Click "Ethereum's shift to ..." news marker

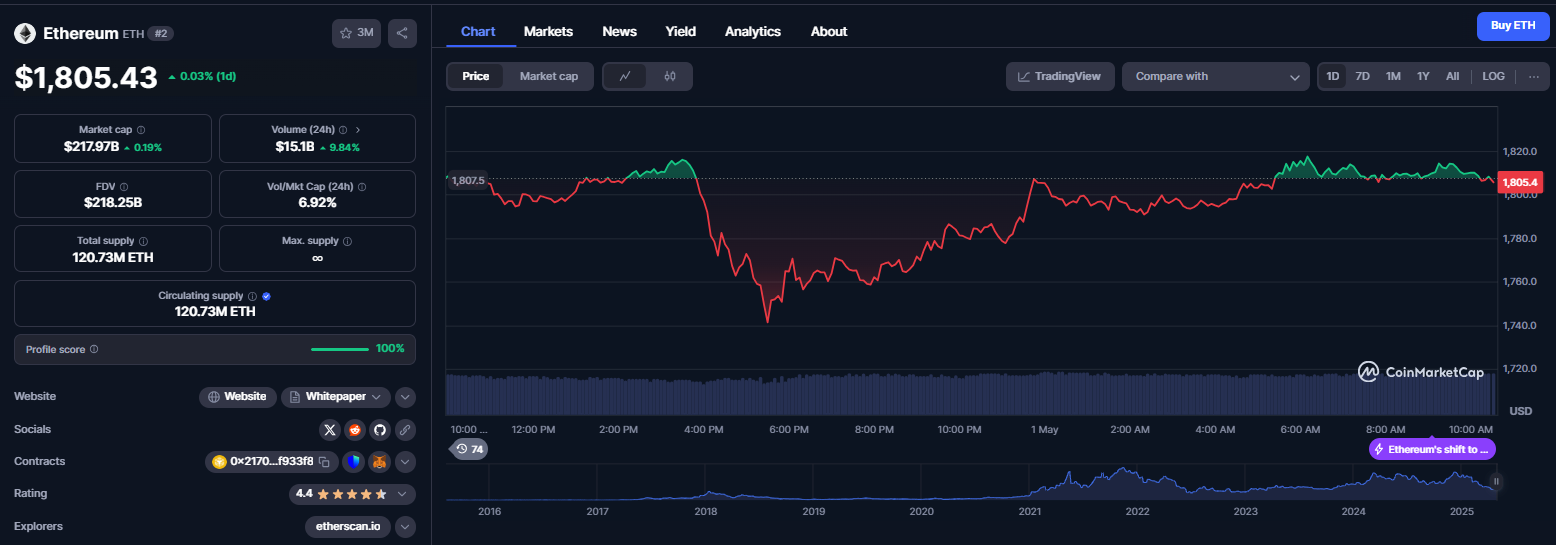1432,449
